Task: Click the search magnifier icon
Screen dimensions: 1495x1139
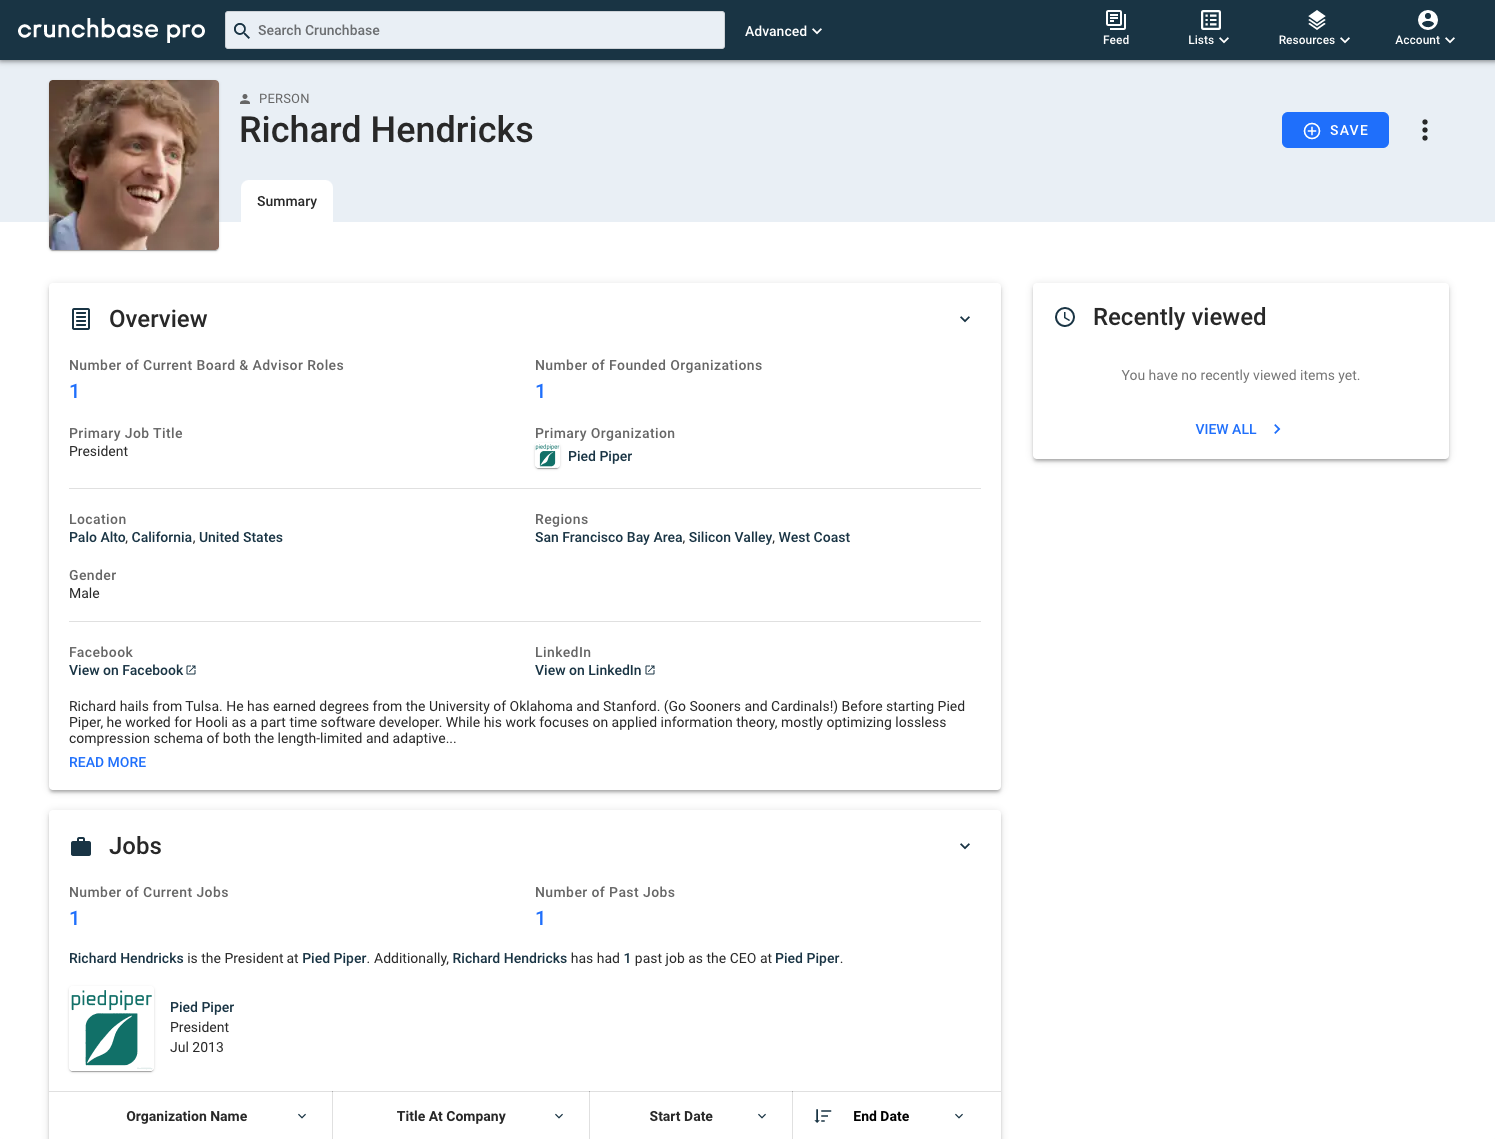Action: point(241,30)
